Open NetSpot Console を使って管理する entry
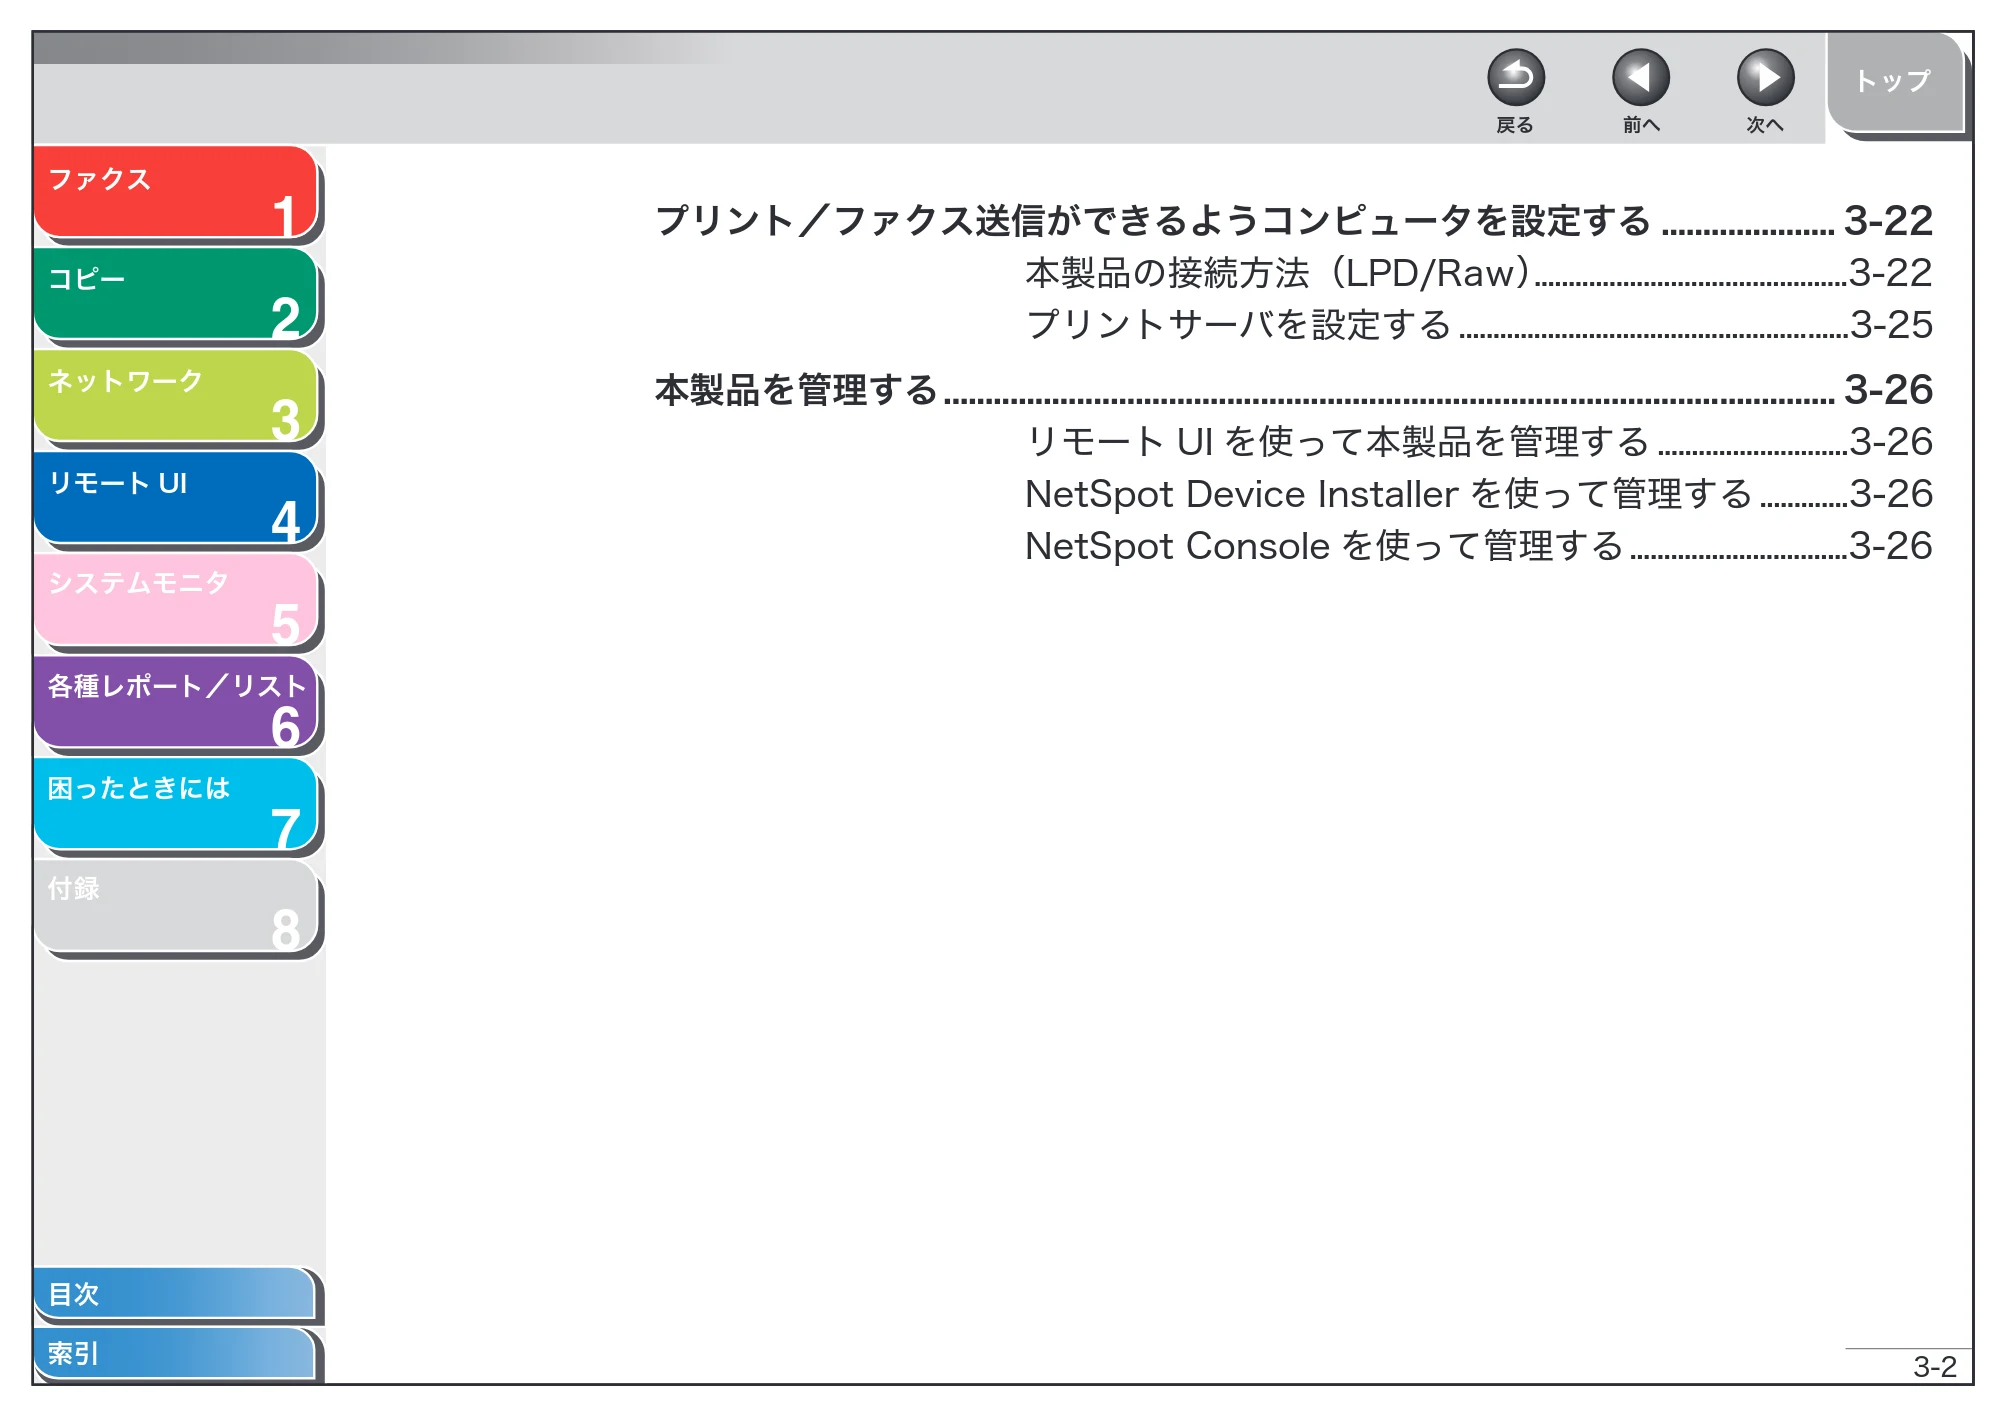Viewport: 2000px width, 1415px height. coord(1478,546)
